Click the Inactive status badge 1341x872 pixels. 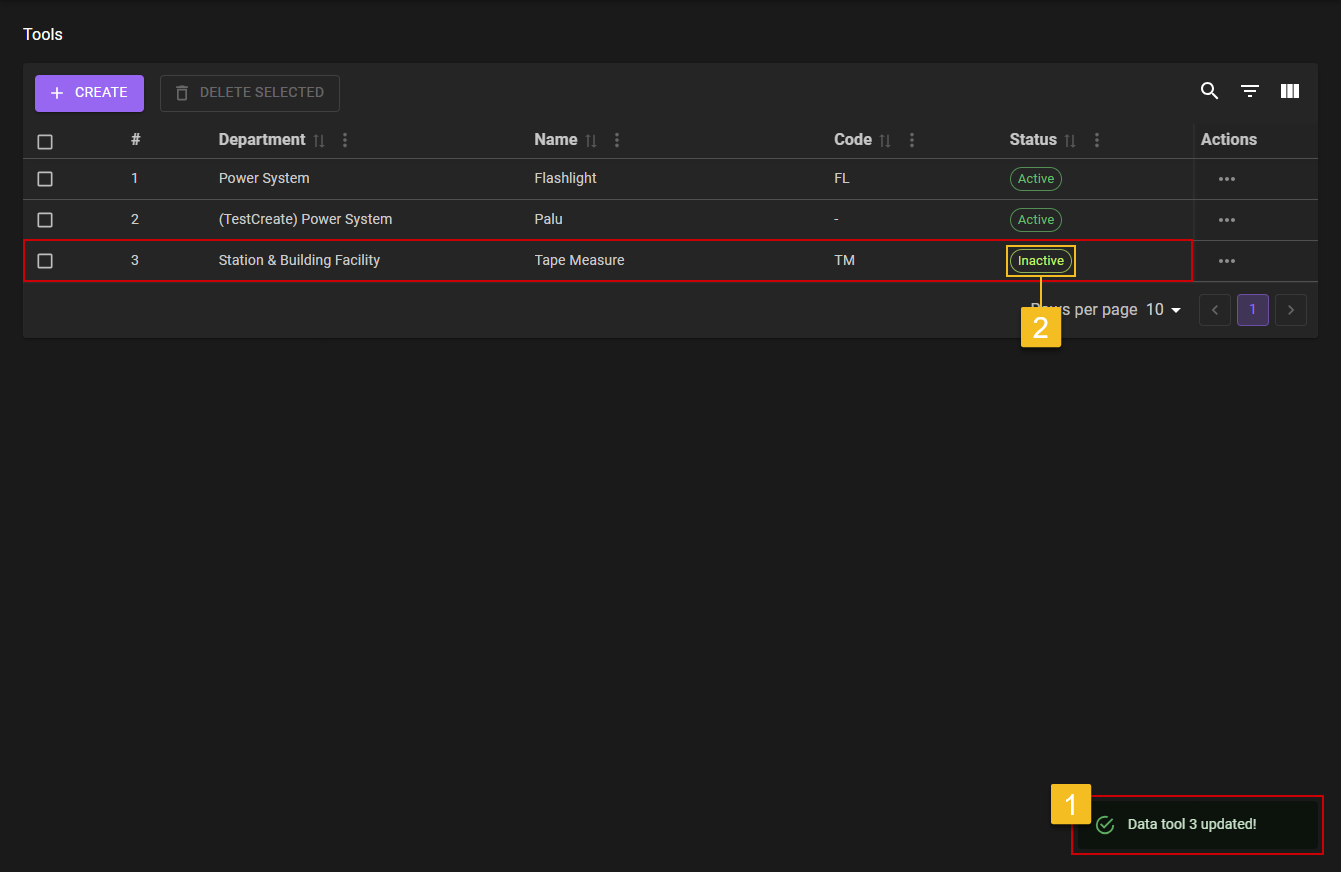(x=1040, y=261)
